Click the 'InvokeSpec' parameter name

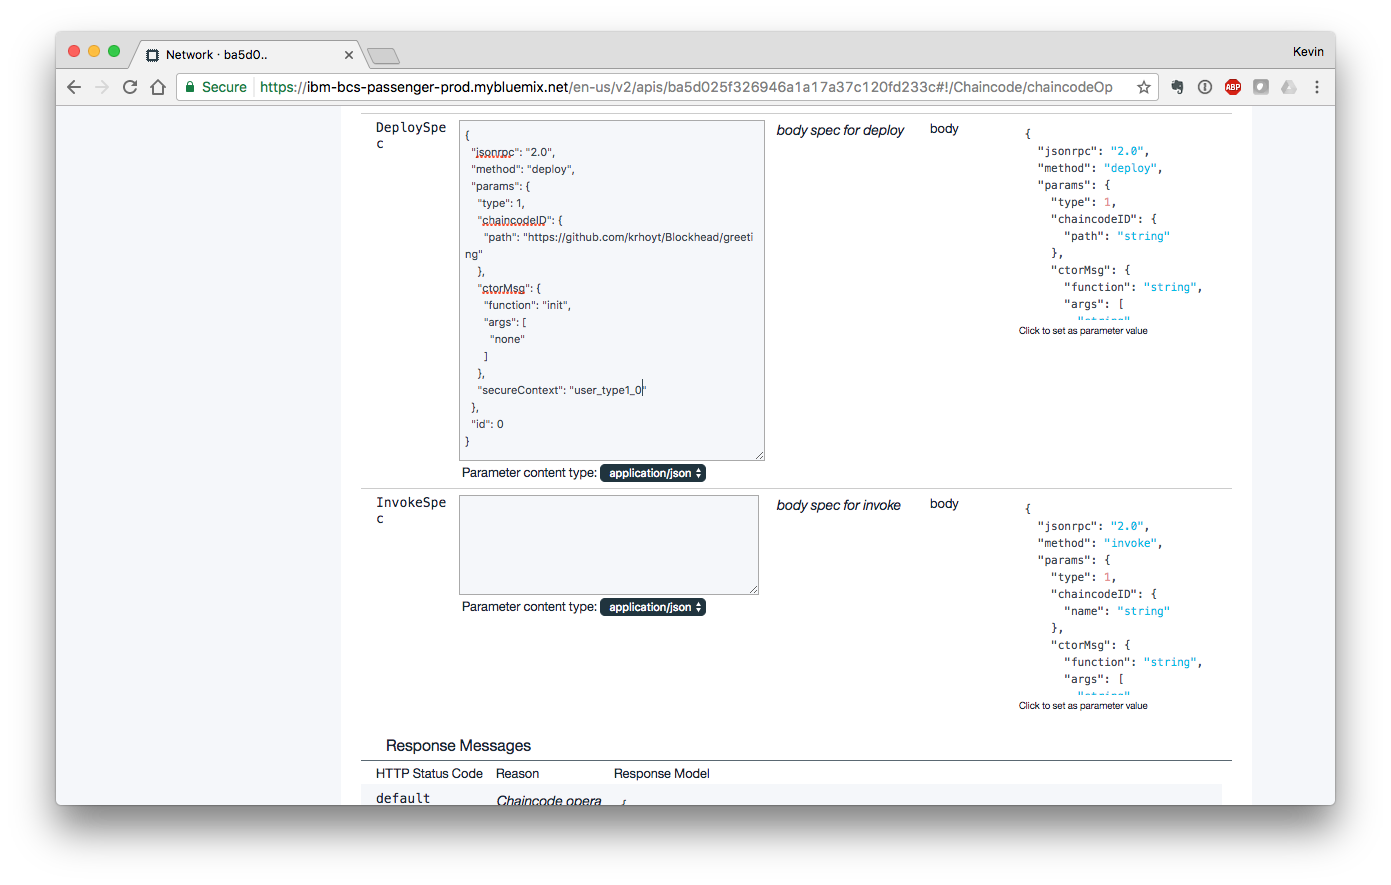pos(411,510)
